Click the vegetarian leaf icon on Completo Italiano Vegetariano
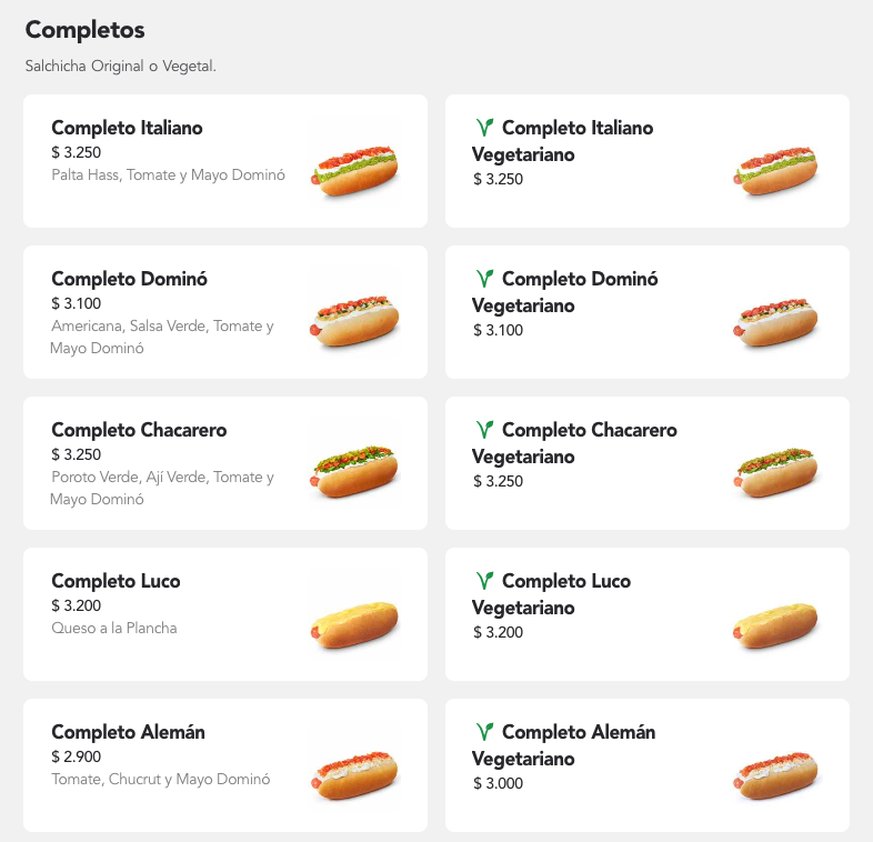 click(x=484, y=128)
